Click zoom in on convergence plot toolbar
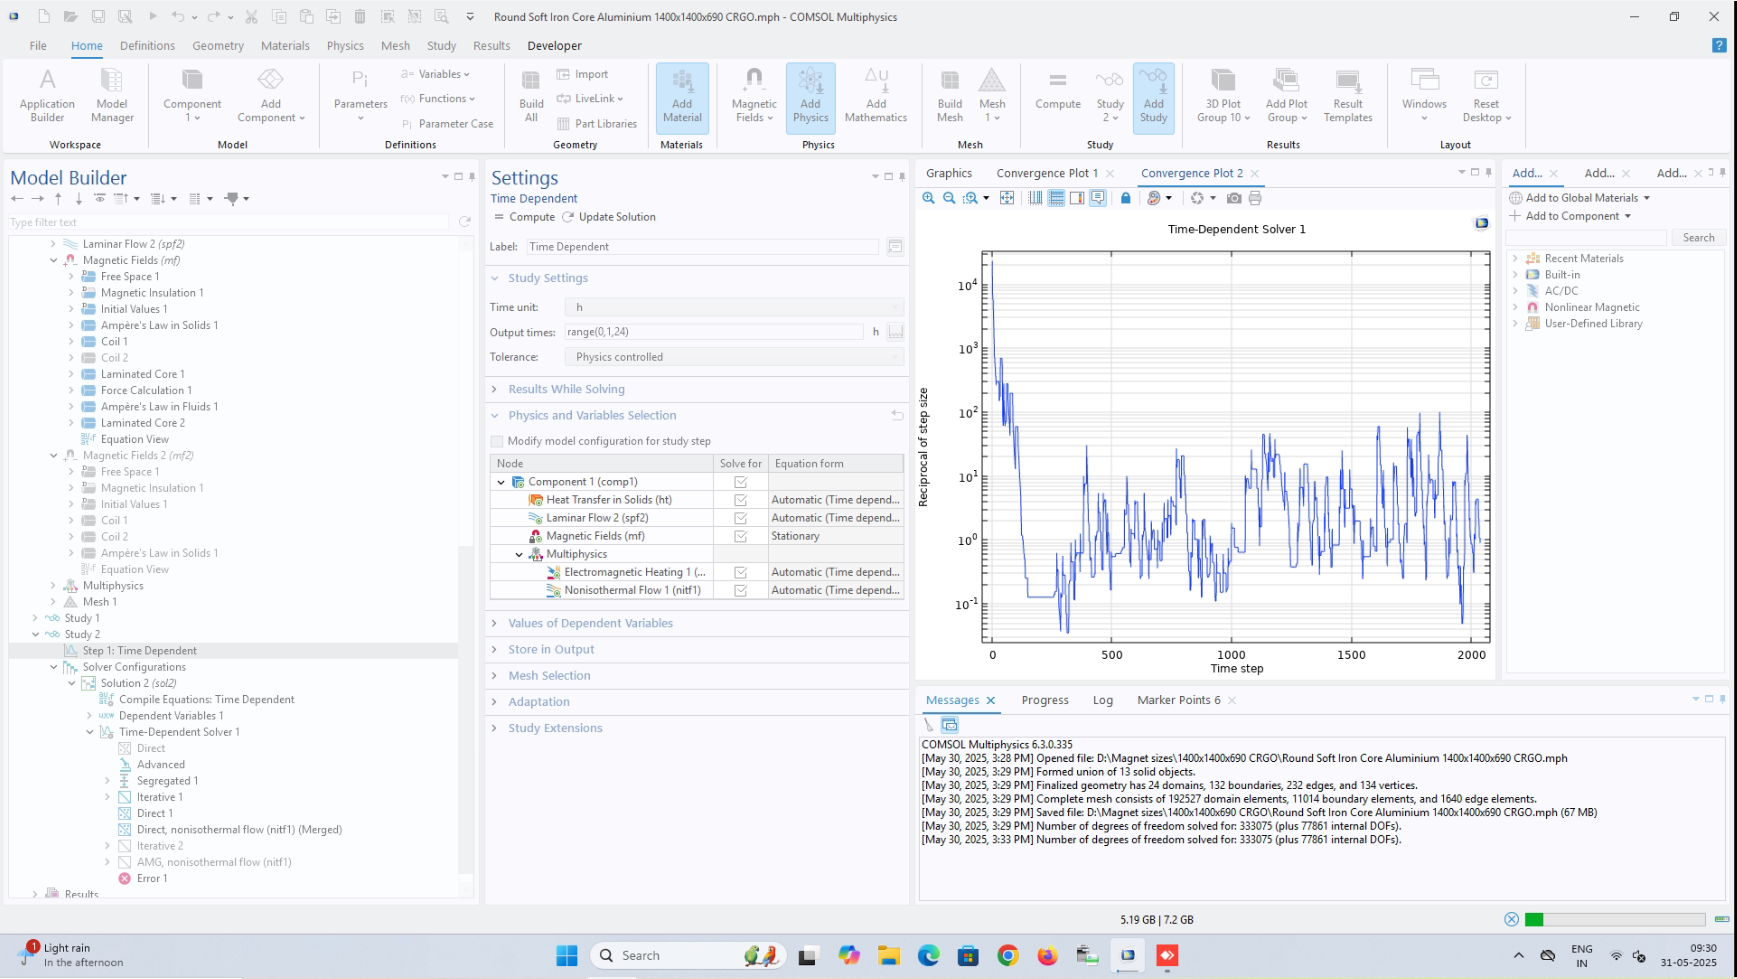 [x=928, y=198]
